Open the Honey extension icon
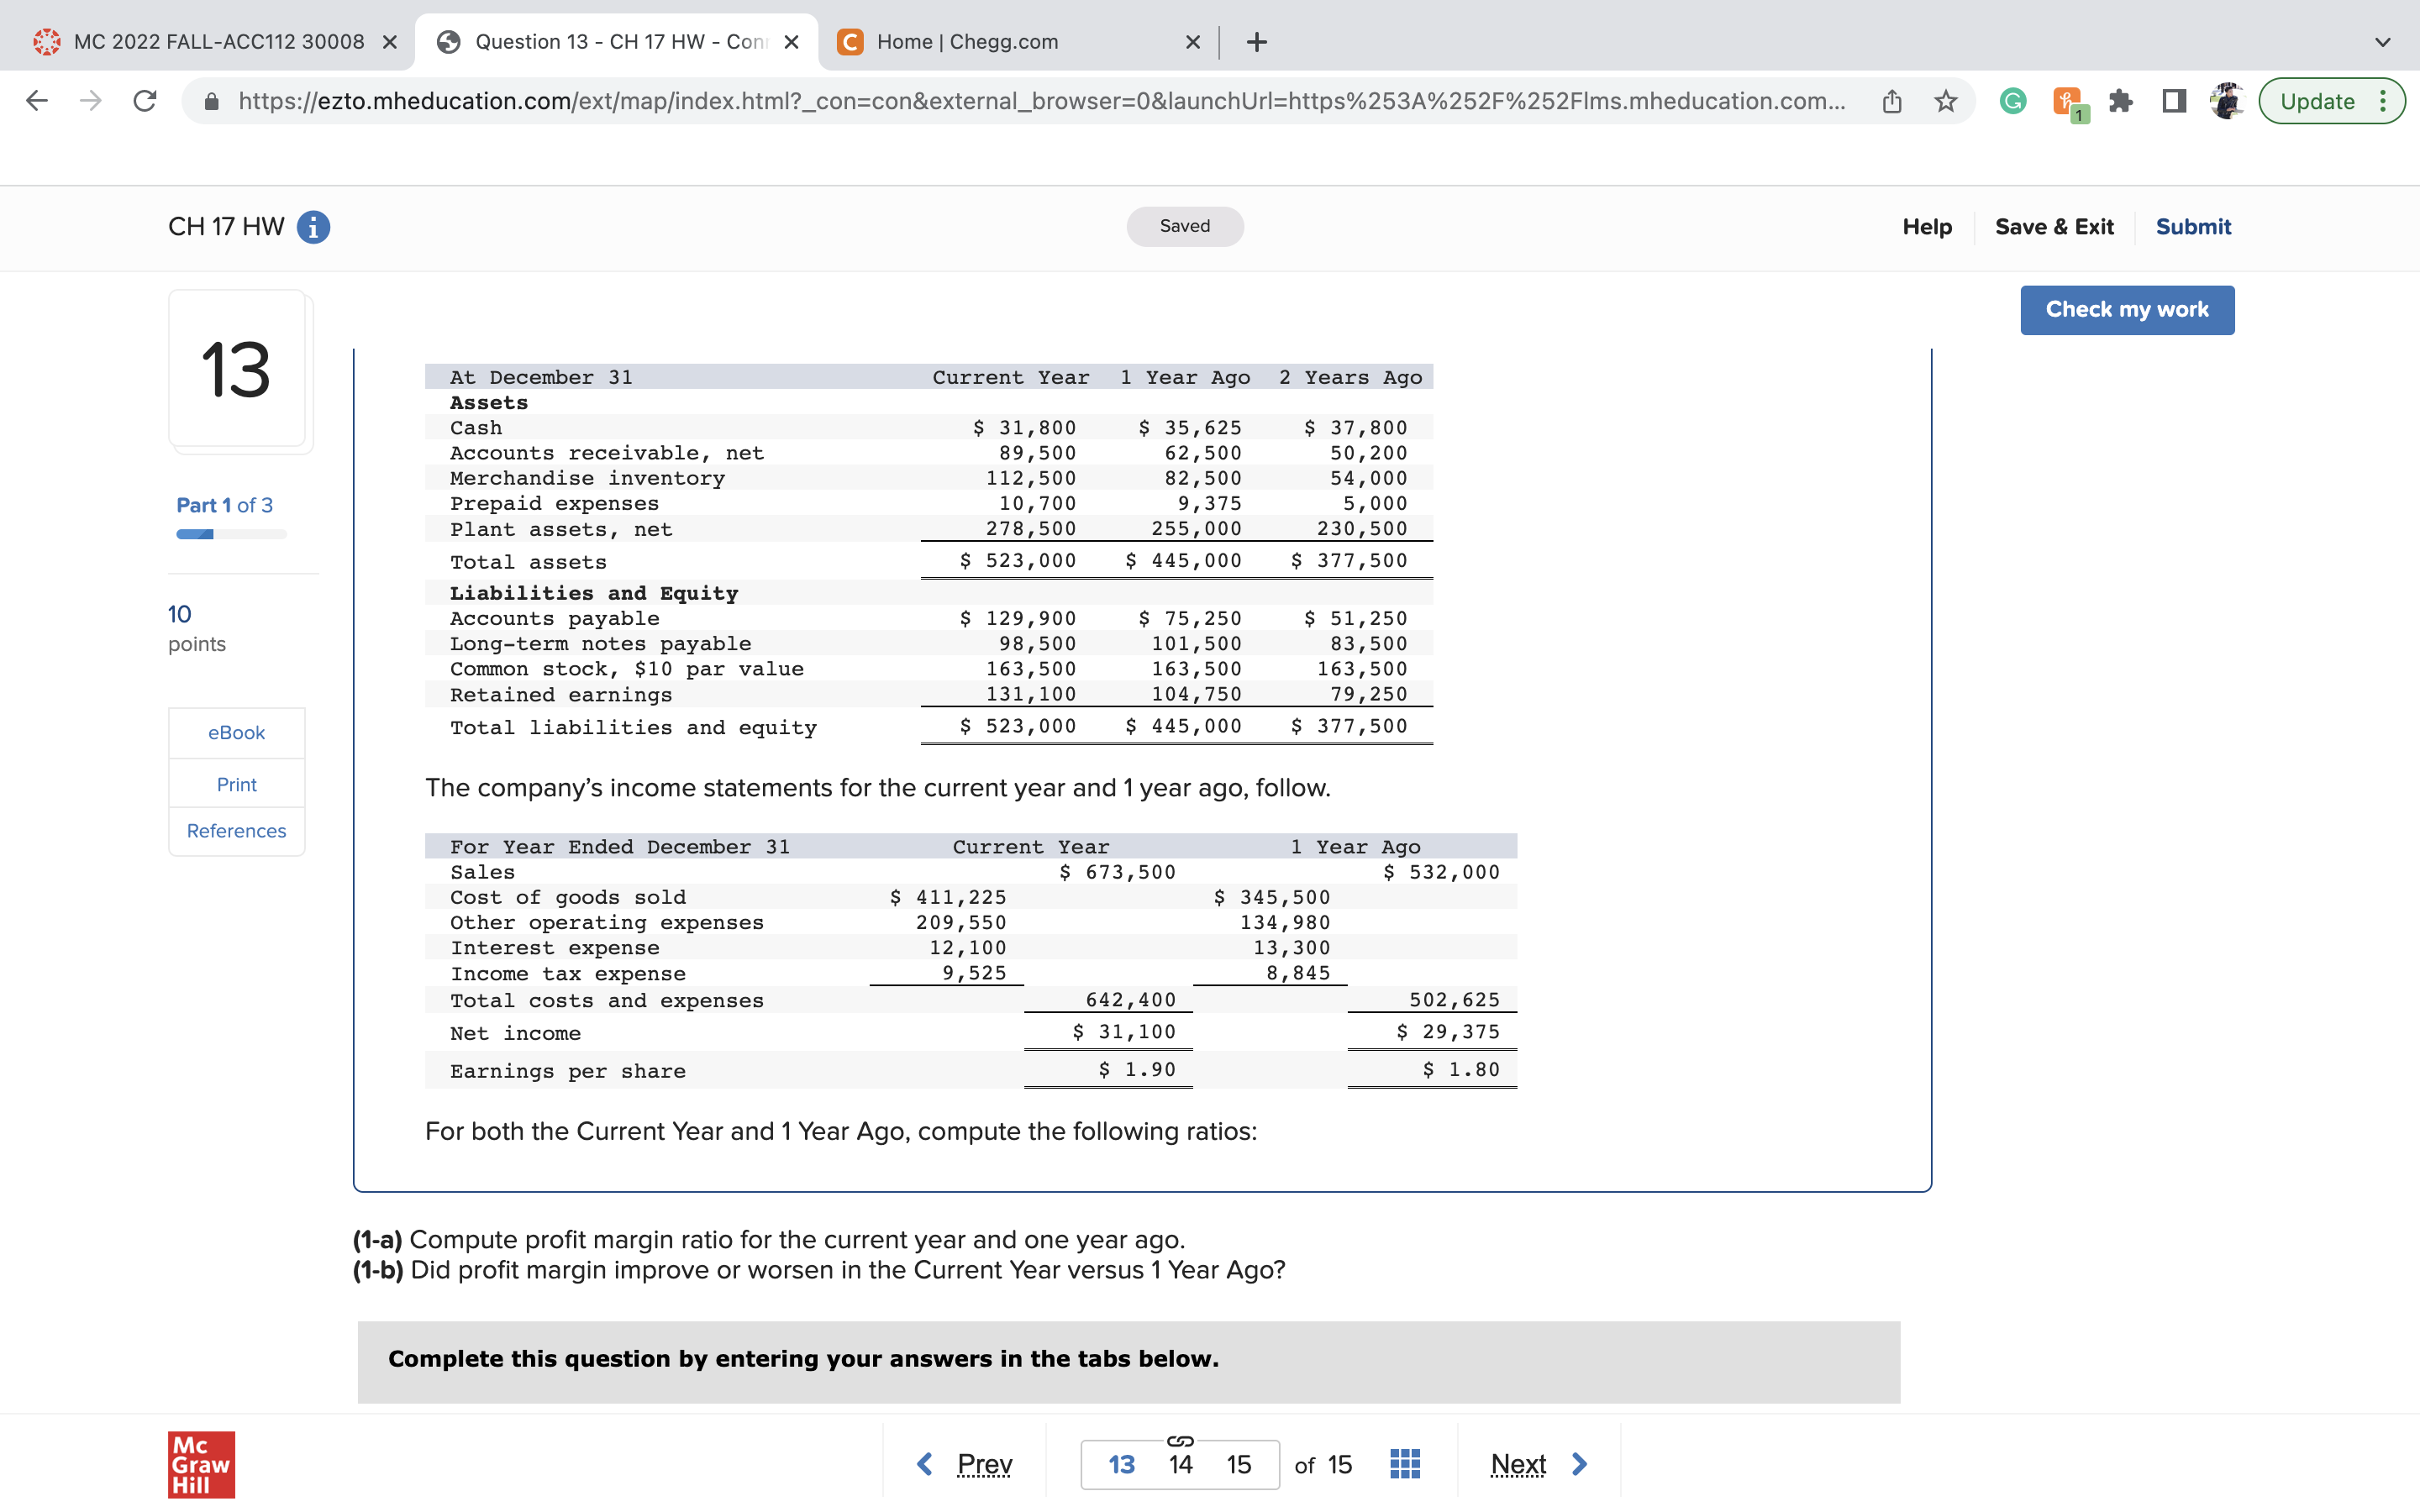The image size is (2420, 1512). 2066,100
